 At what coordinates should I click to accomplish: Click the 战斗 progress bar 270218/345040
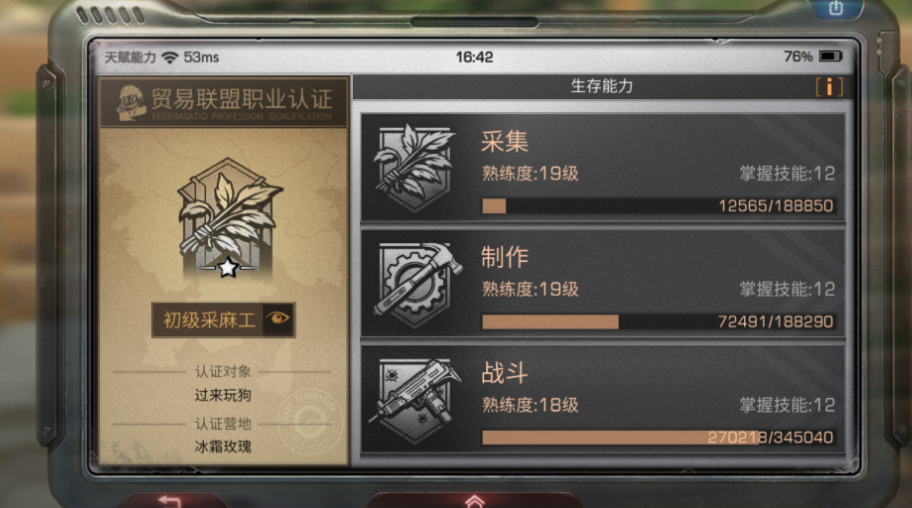pos(658,437)
